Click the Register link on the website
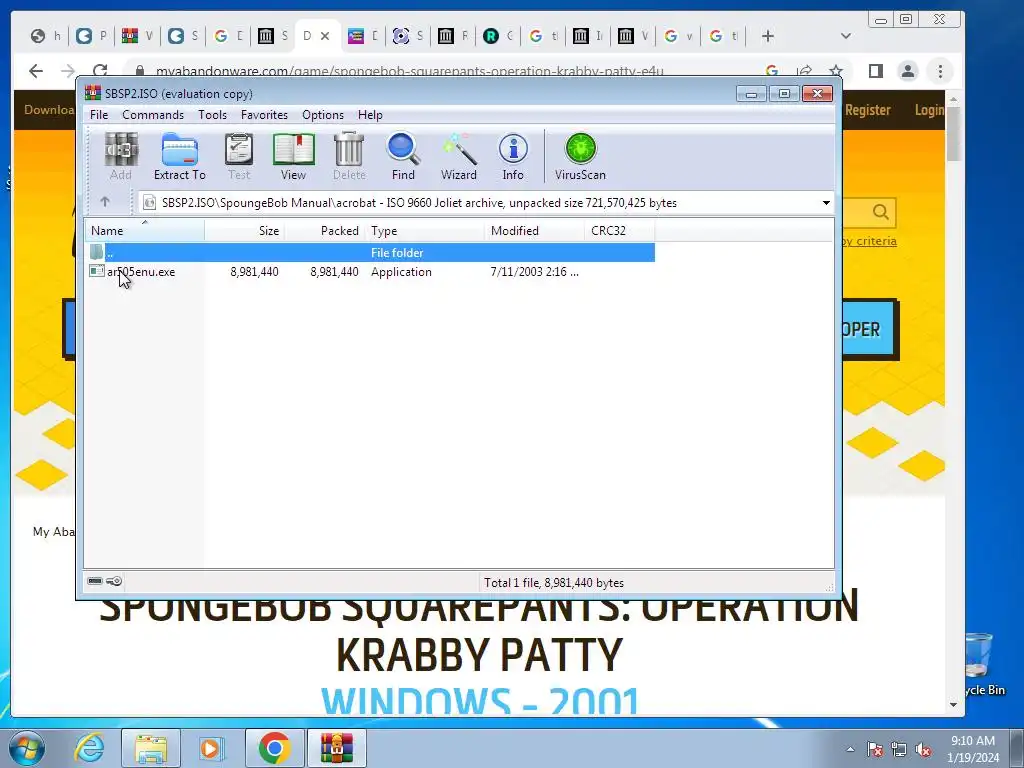This screenshot has height=768, width=1024. click(x=867, y=110)
